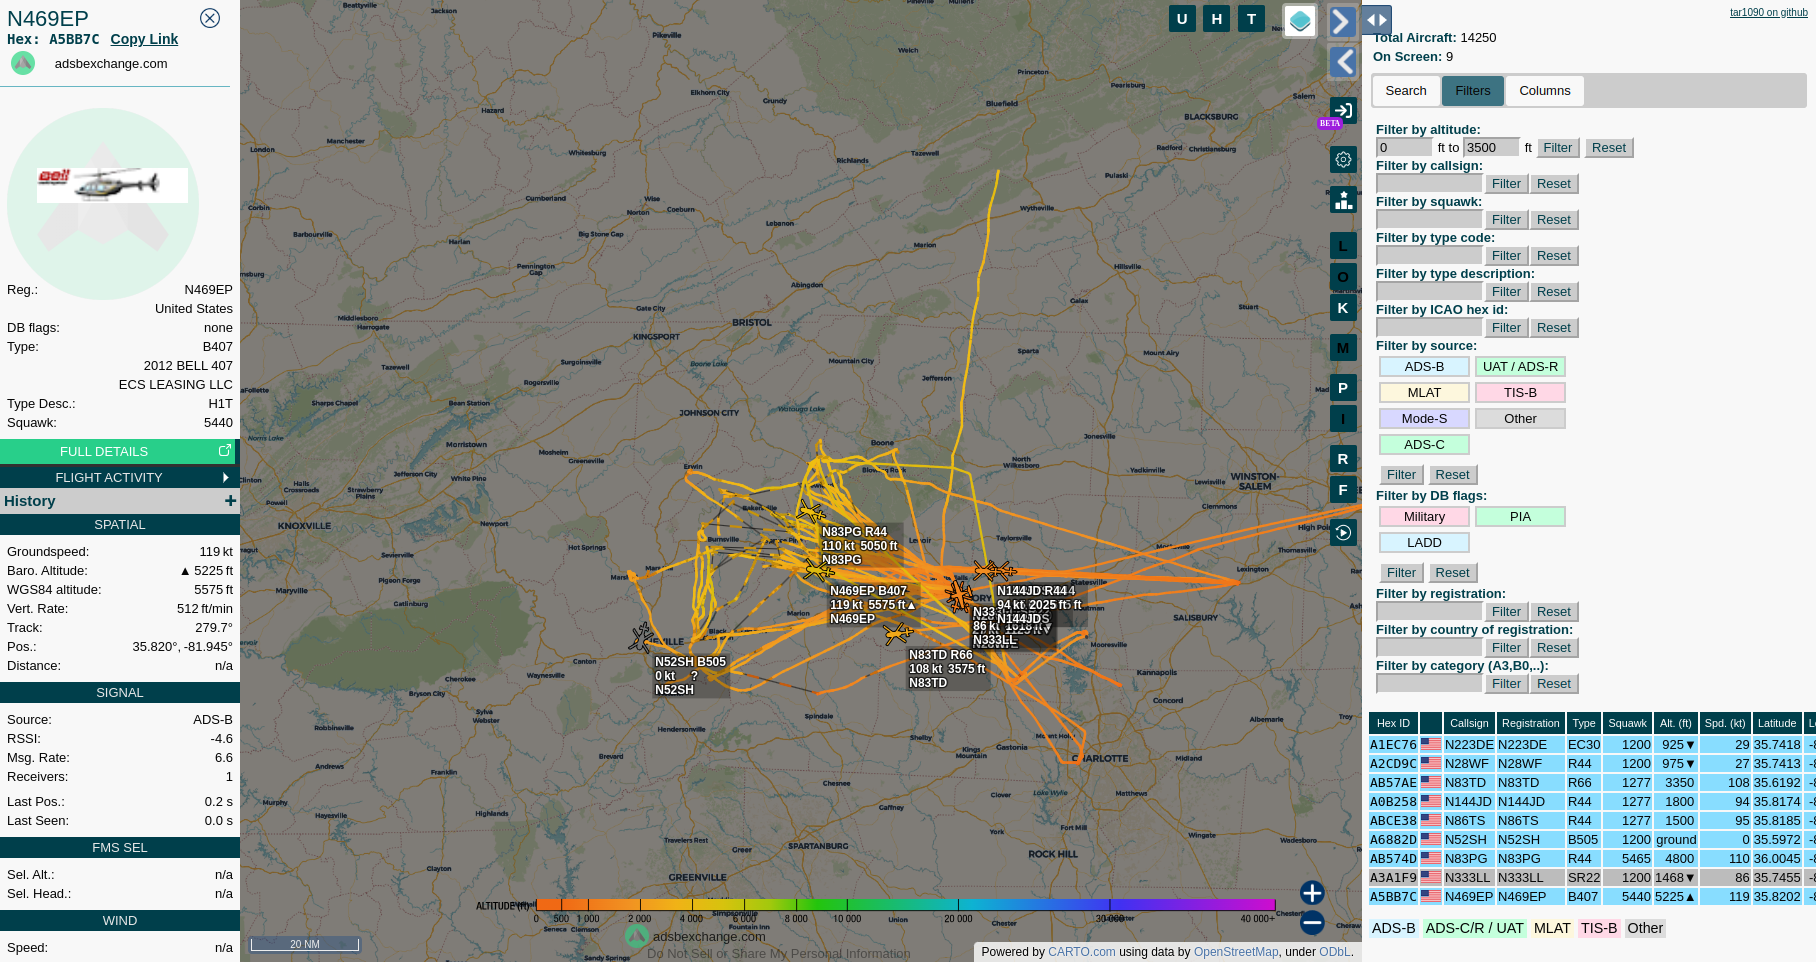This screenshot has height=962, width=1816.
Task: Toggle TIS-B source filter
Action: (1520, 393)
